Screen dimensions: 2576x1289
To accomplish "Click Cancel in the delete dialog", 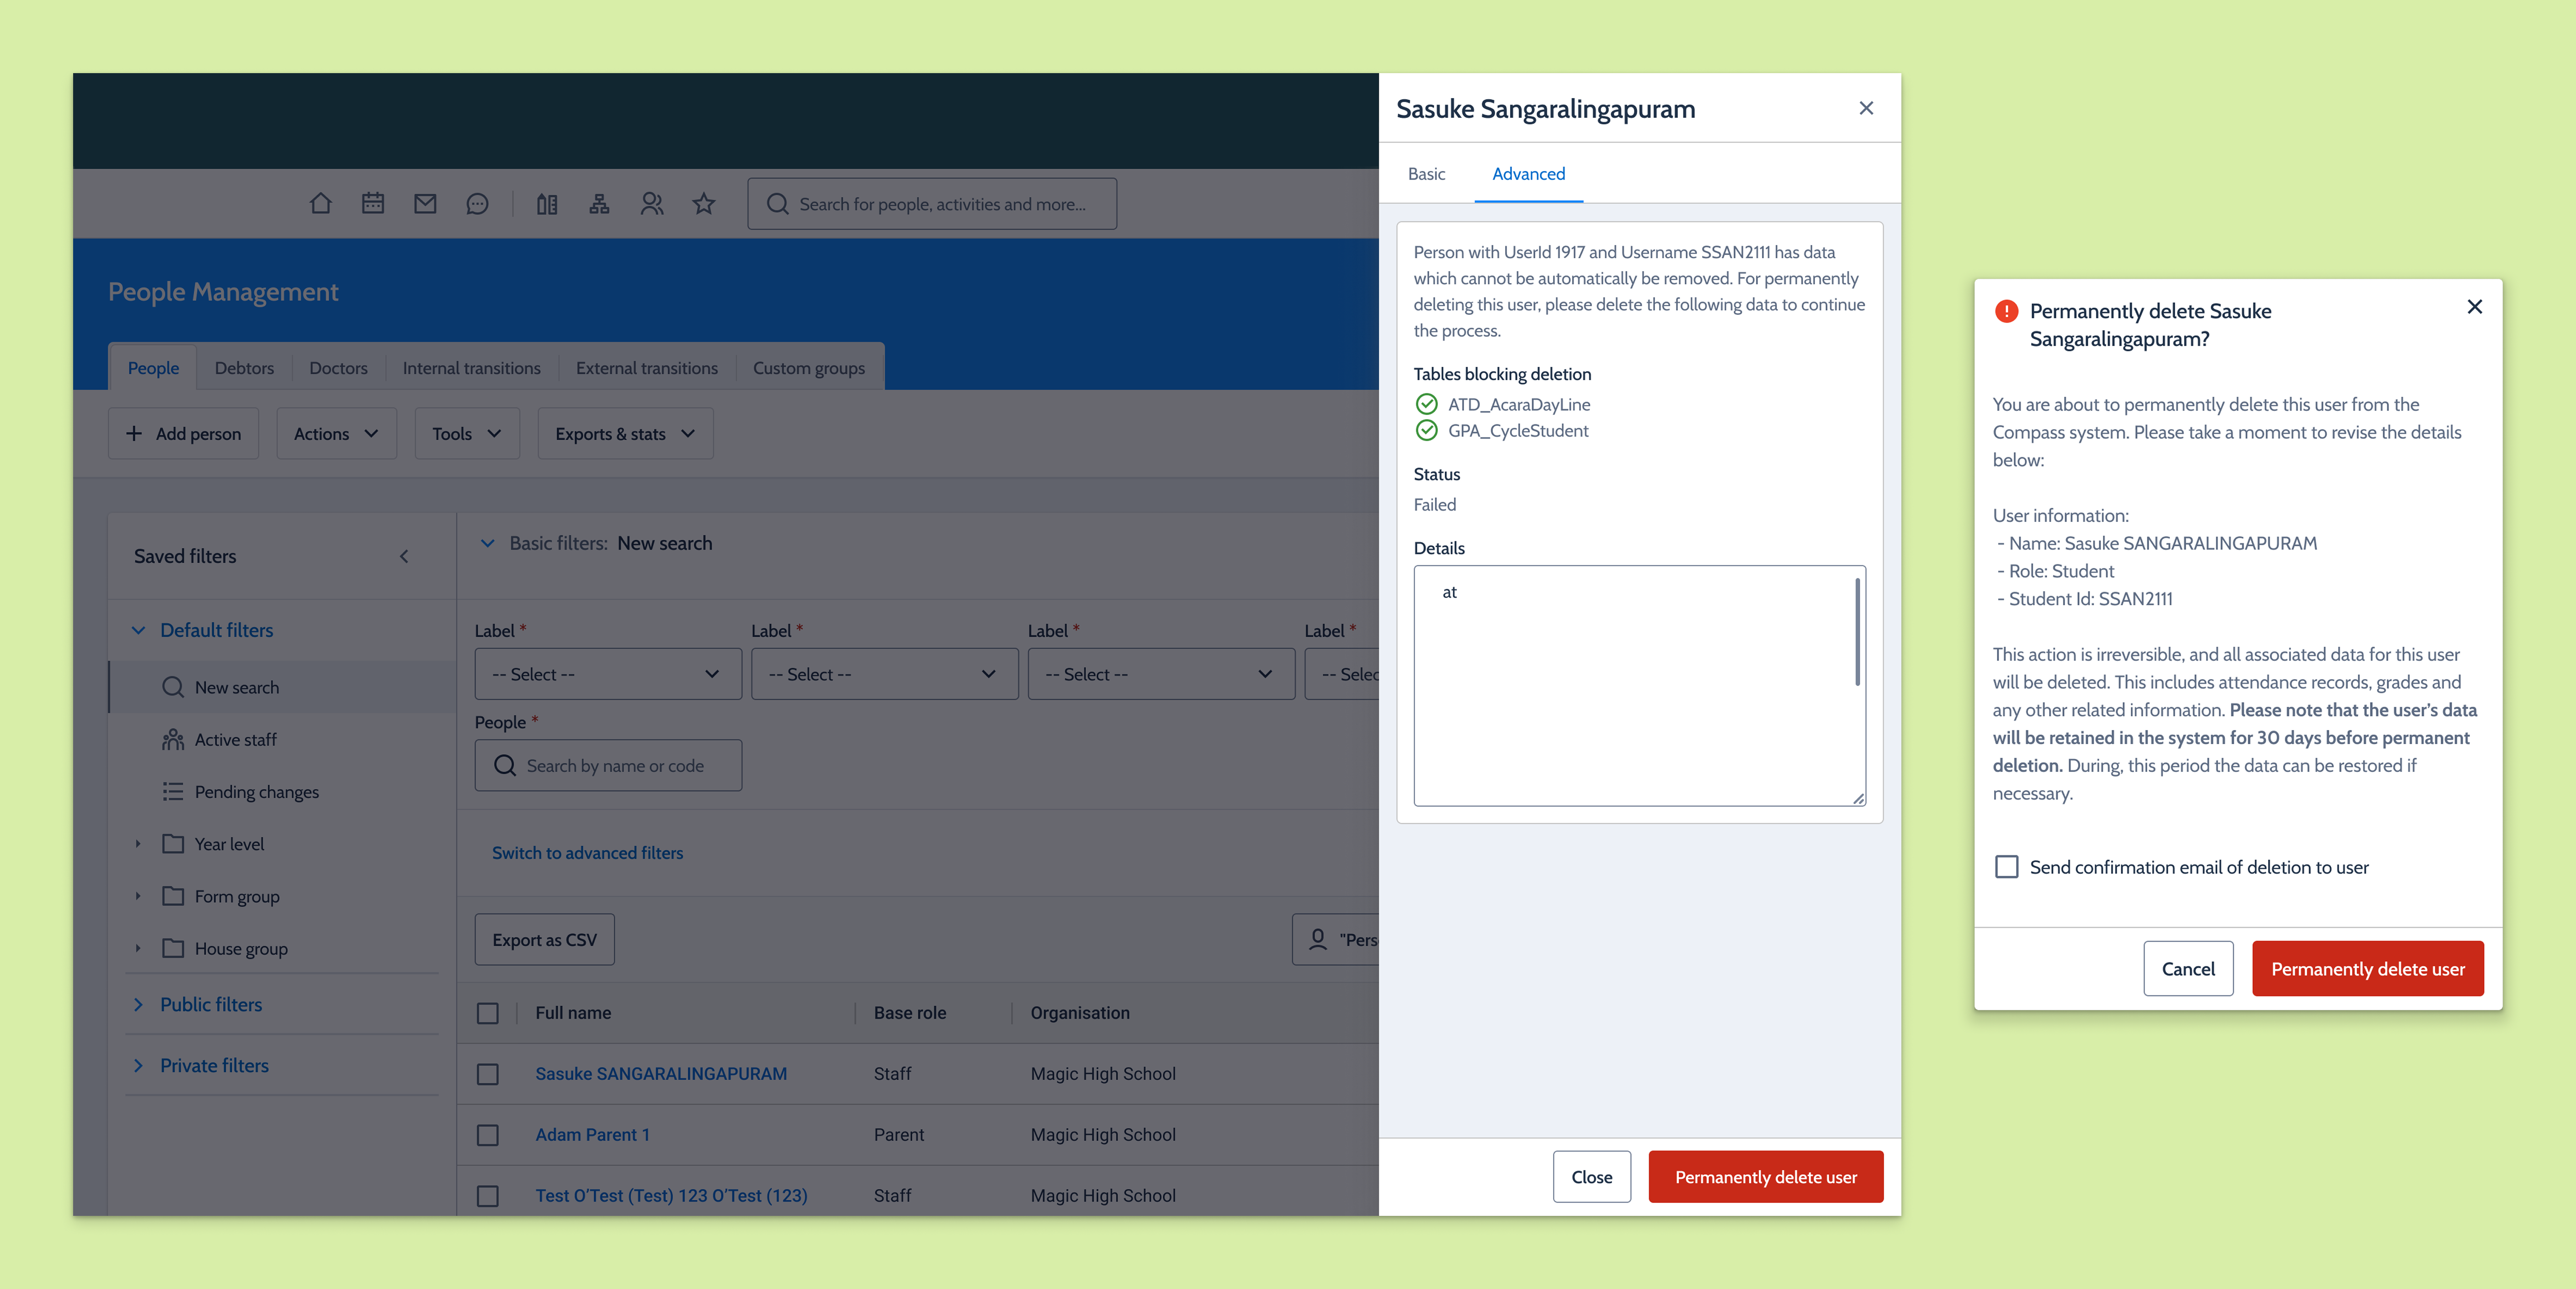I will pyautogui.click(x=2188, y=968).
